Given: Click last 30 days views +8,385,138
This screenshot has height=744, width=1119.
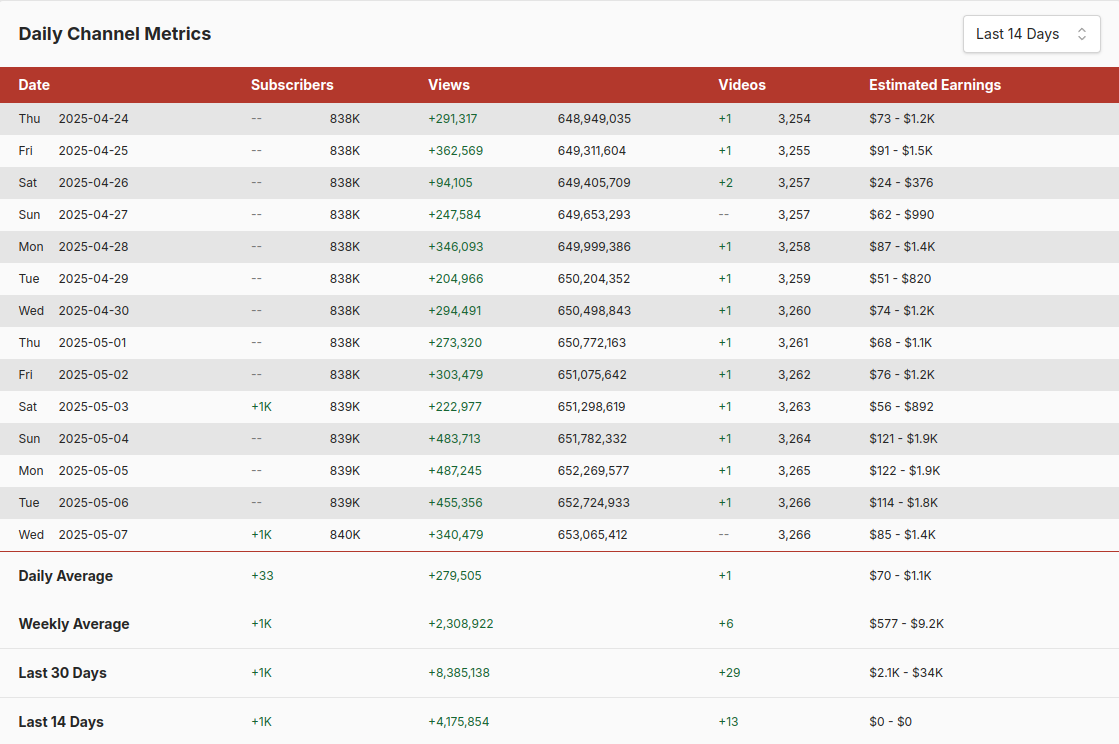Looking at the screenshot, I should (x=459, y=673).
